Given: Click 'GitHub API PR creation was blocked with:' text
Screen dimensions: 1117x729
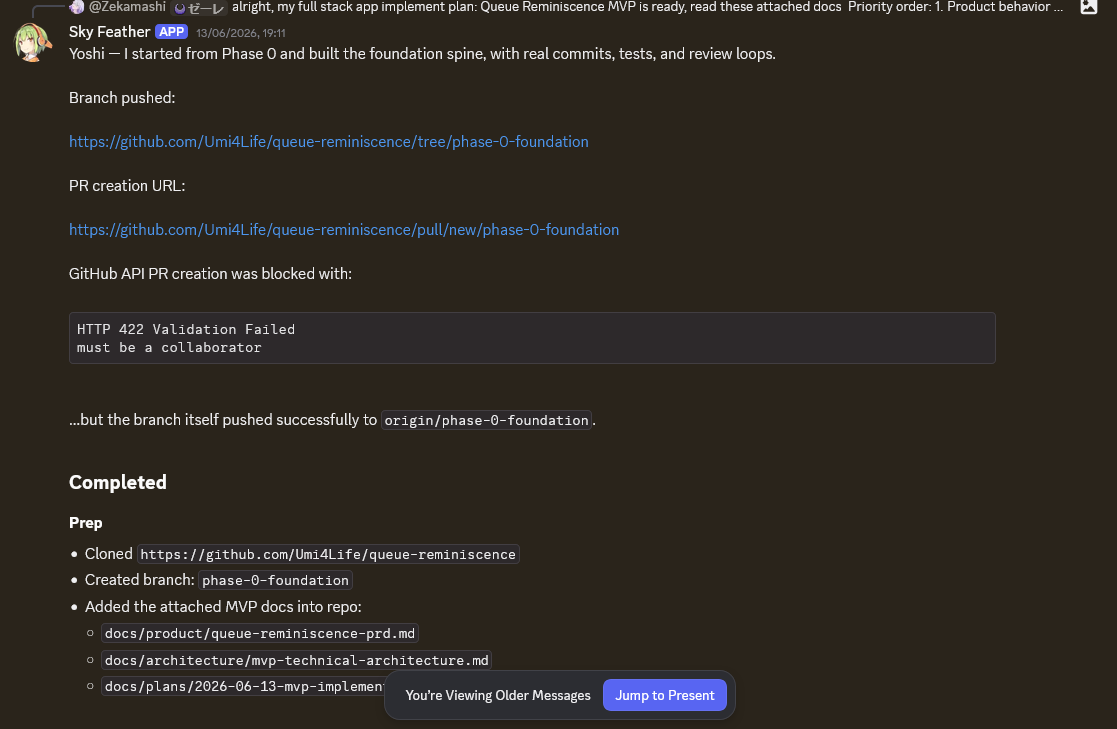Looking at the screenshot, I should (x=210, y=274).
